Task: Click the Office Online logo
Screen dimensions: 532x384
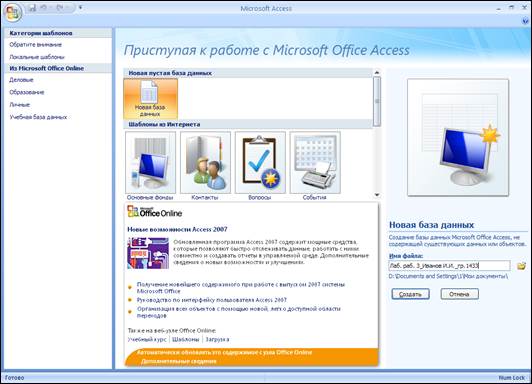Action: [155, 212]
